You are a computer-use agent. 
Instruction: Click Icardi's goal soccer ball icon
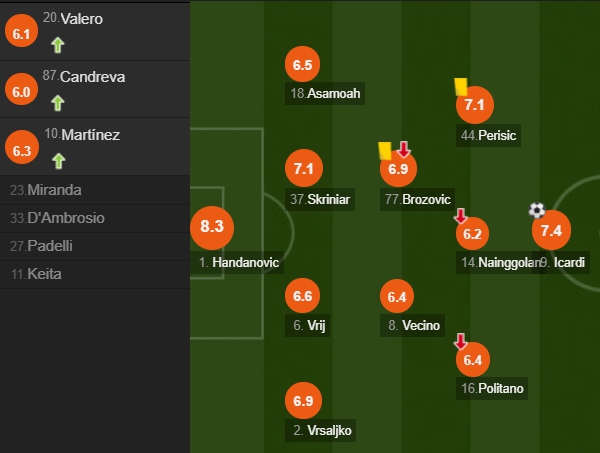point(536,210)
